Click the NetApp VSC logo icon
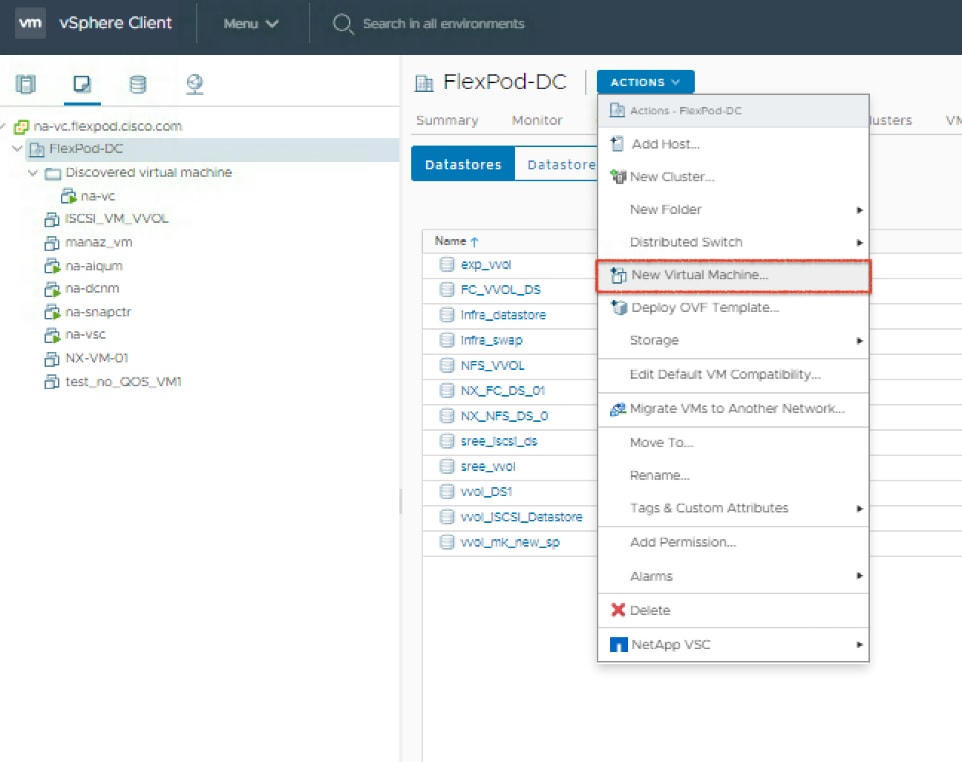The height and width of the screenshot is (762, 962). coord(618,645)
